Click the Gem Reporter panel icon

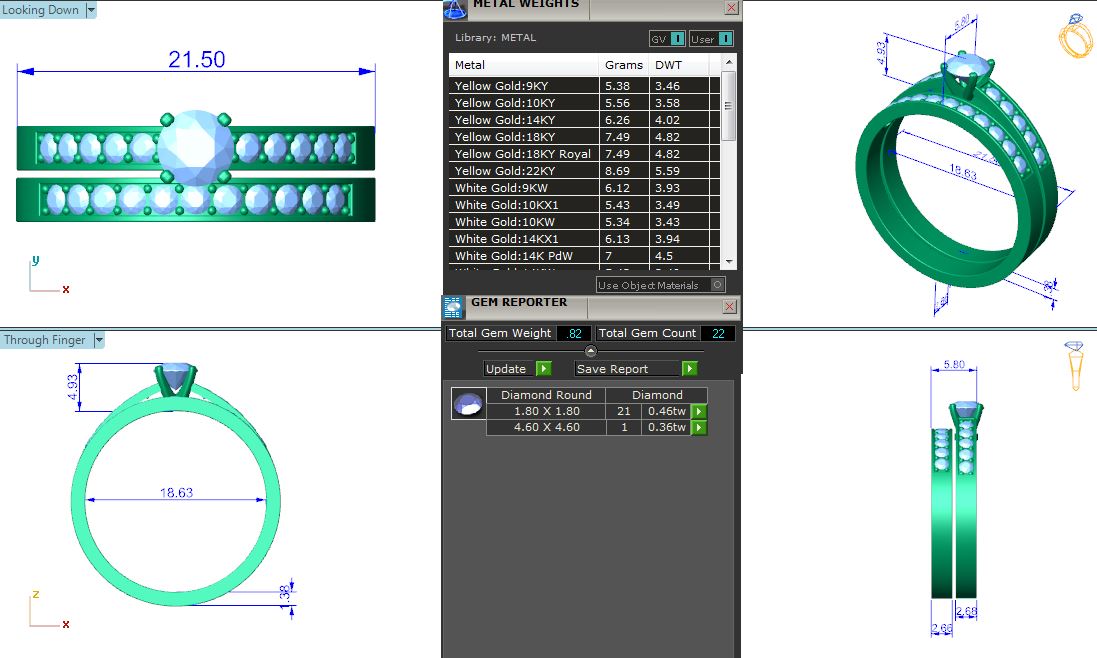(455, 306)
